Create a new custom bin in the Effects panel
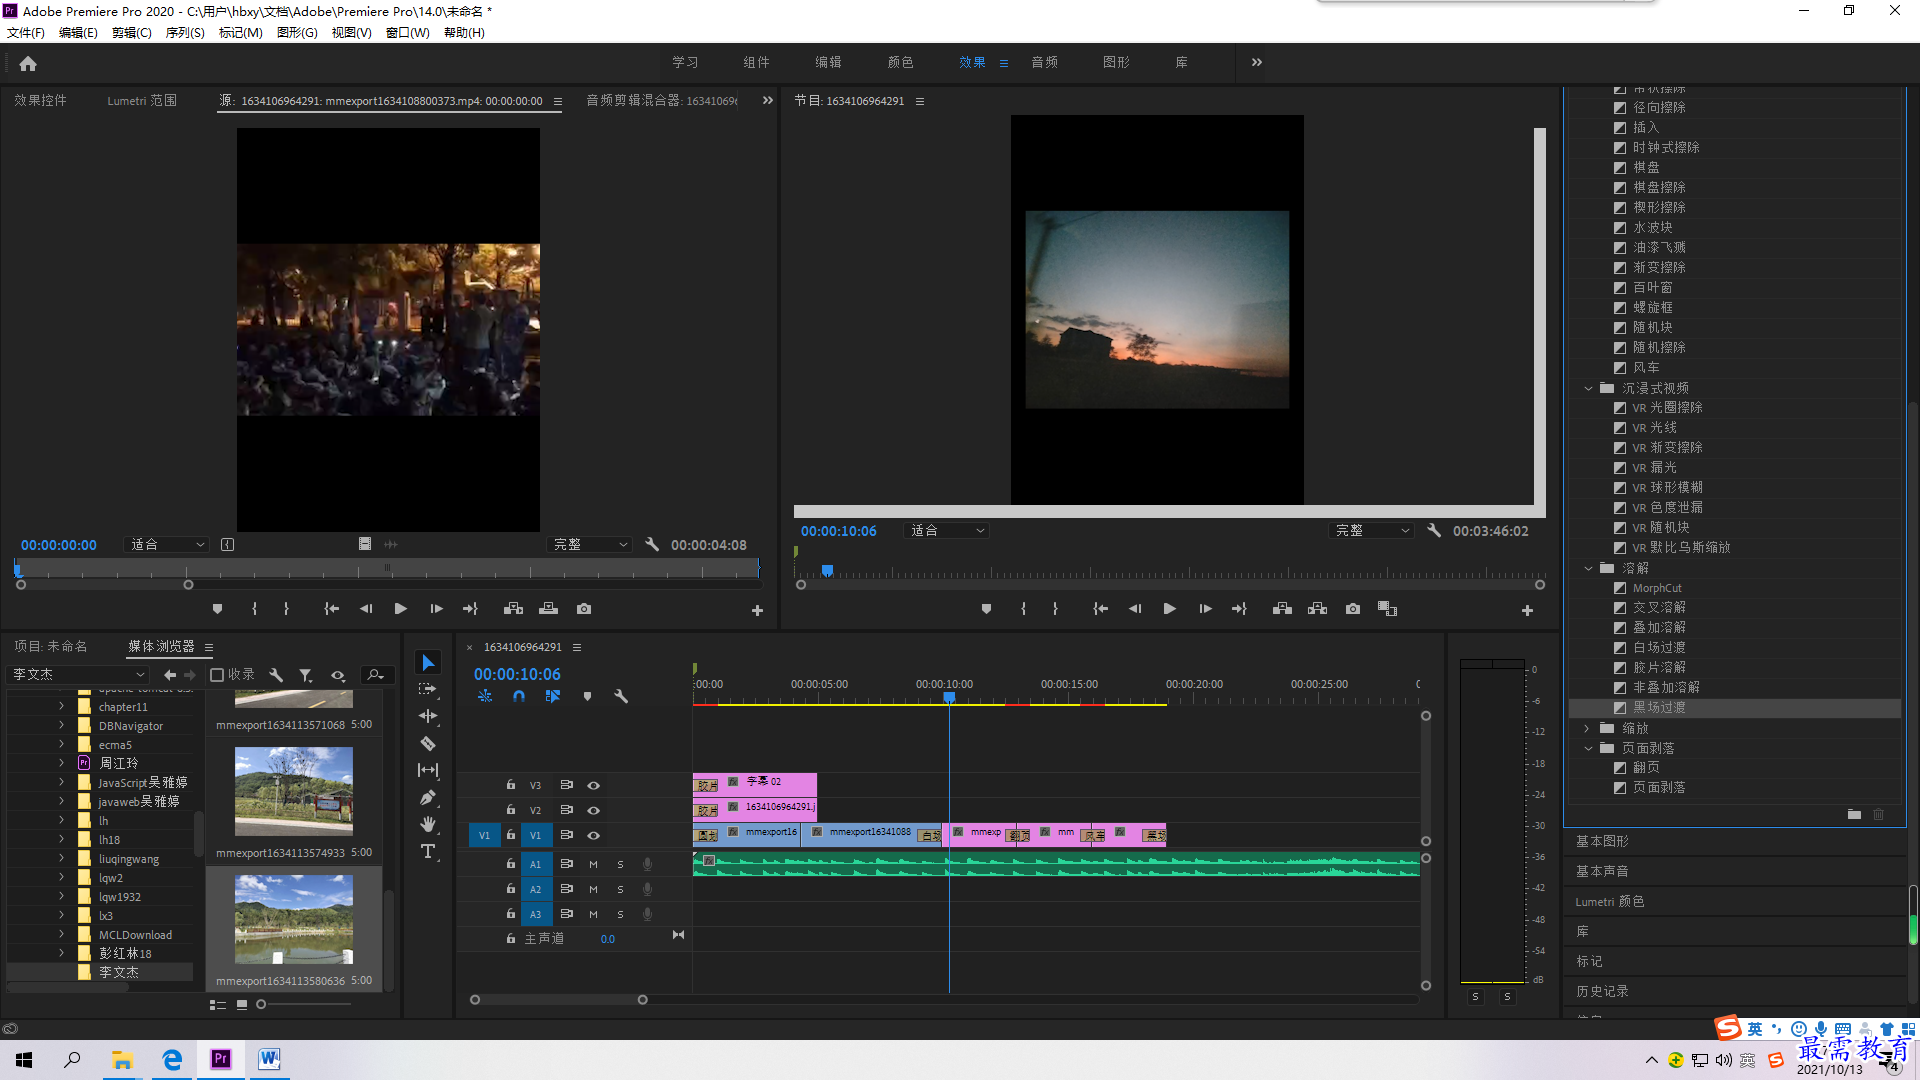This screenshot has height=1080, width=1920. [x=1854, y=814]
